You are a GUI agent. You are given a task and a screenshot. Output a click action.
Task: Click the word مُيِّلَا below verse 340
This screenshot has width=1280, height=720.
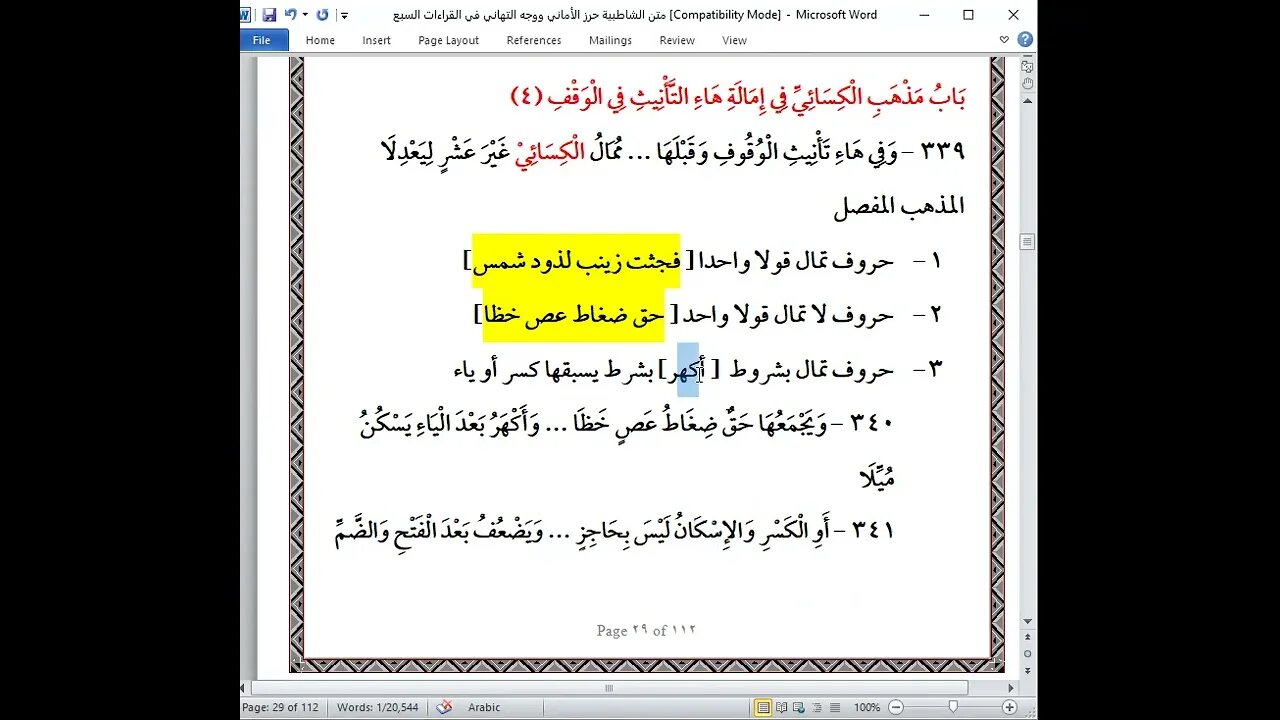click(x=877, y=478)
